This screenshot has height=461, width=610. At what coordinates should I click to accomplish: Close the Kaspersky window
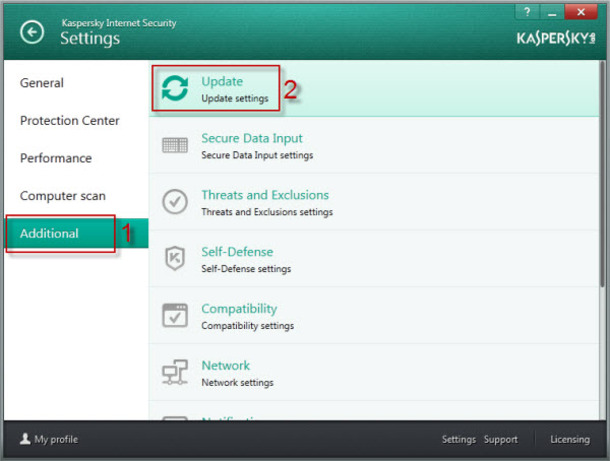(x=581, y=12)
